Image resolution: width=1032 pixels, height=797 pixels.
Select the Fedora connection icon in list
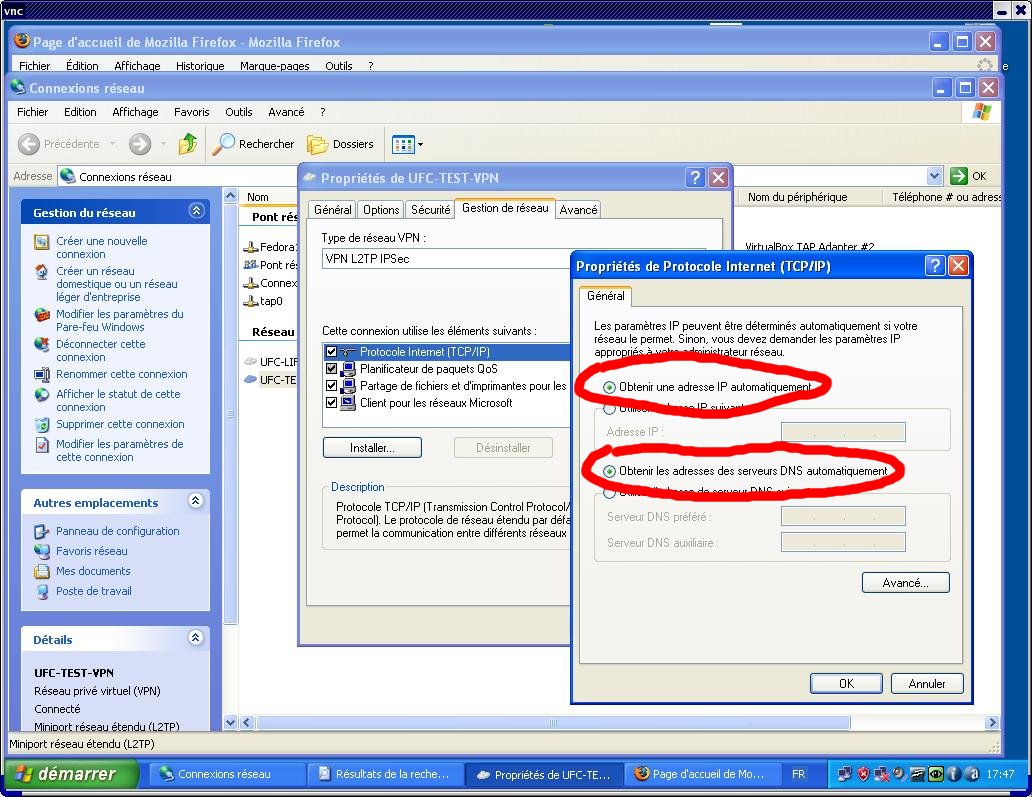tap(251, 247)
